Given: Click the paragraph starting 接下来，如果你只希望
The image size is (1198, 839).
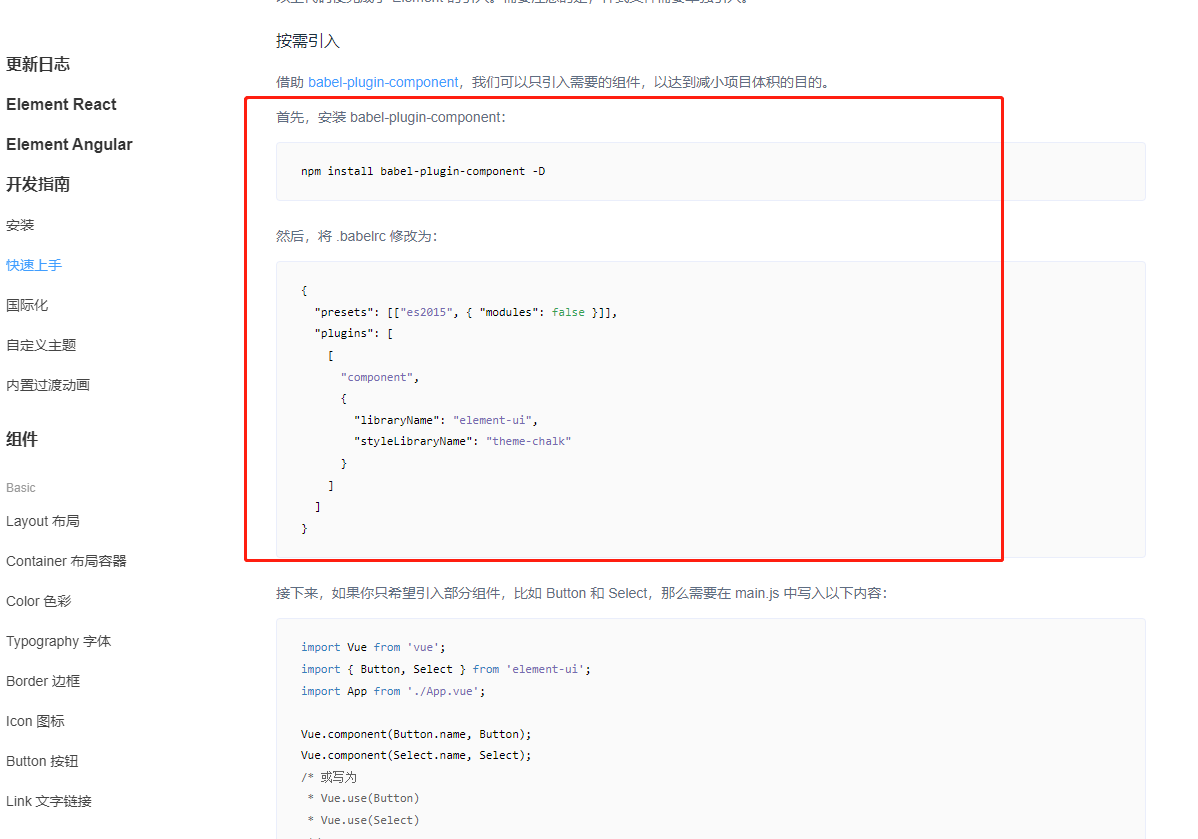Looking at the screenshot, I should (581, 593).
